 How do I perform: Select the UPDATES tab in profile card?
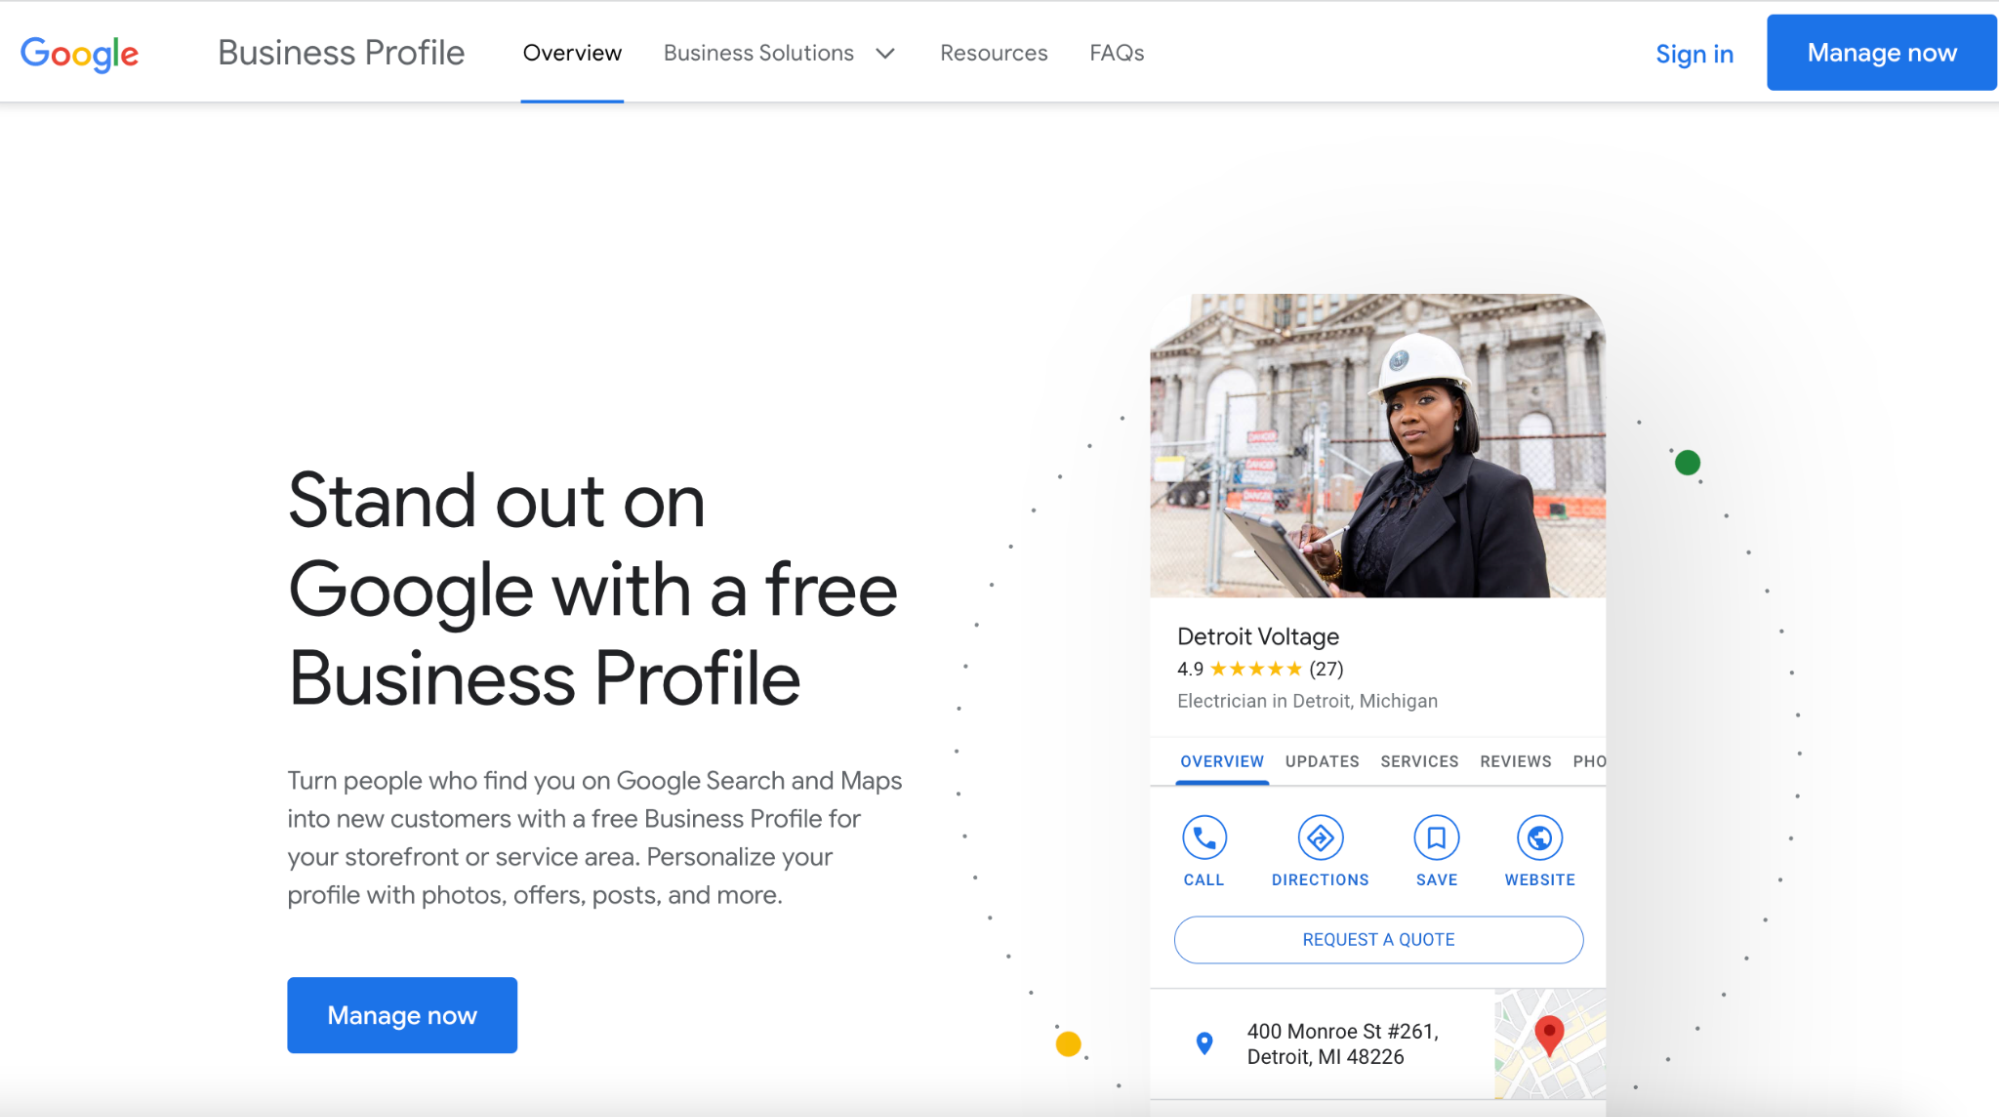1322,762
